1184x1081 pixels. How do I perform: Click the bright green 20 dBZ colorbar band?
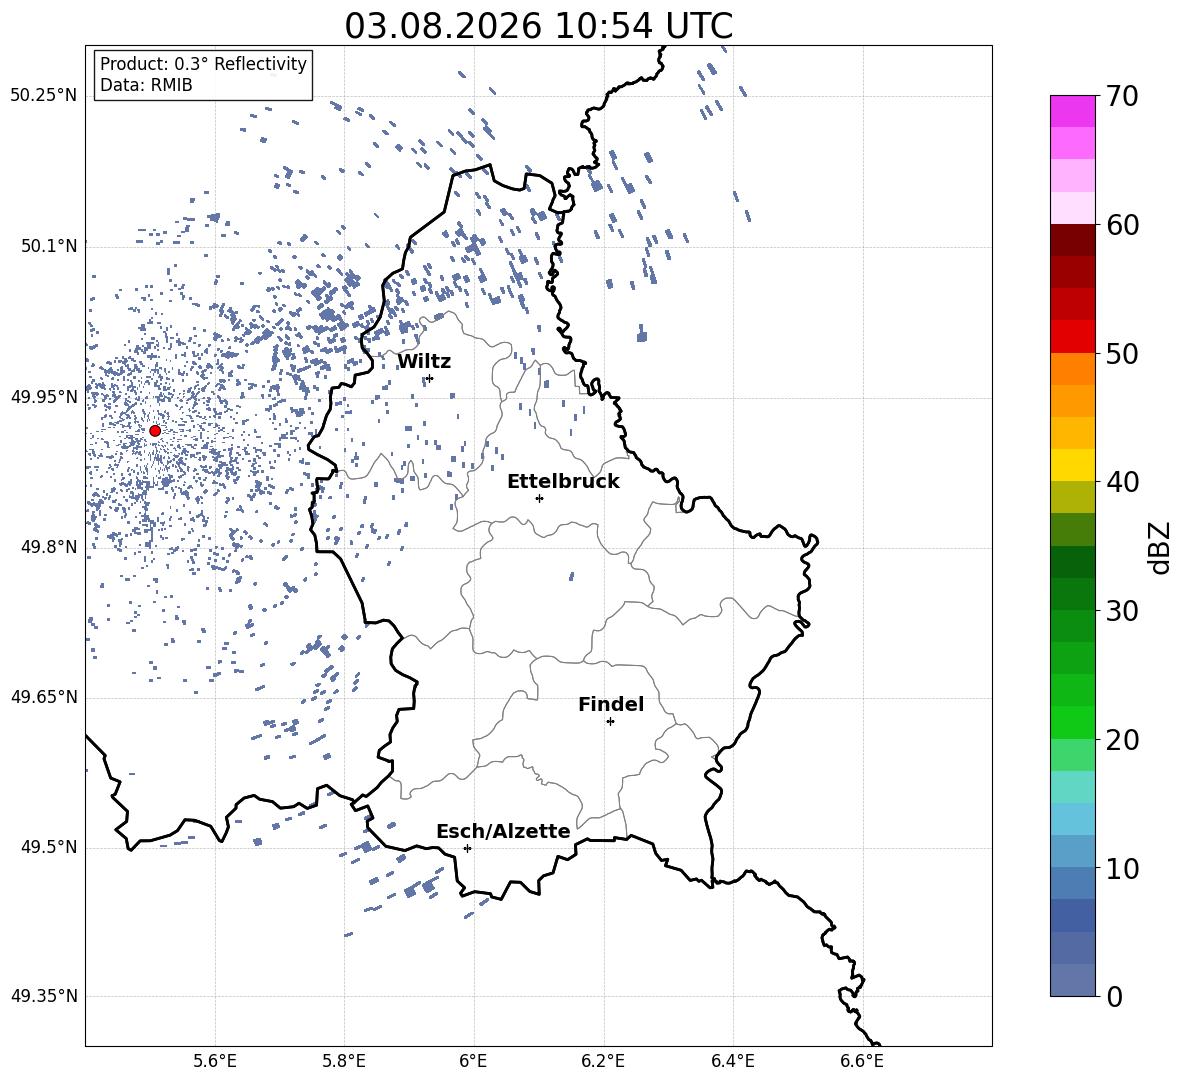pos(1073,722)
